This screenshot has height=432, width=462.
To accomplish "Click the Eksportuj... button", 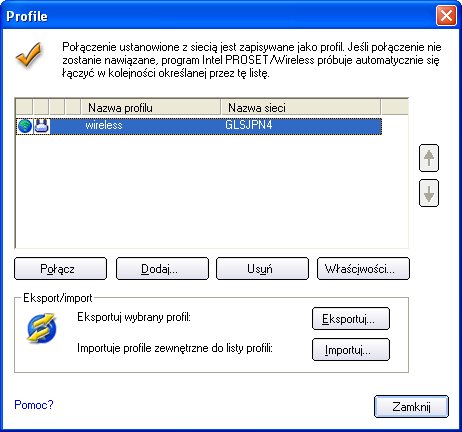I will point(351,319).
